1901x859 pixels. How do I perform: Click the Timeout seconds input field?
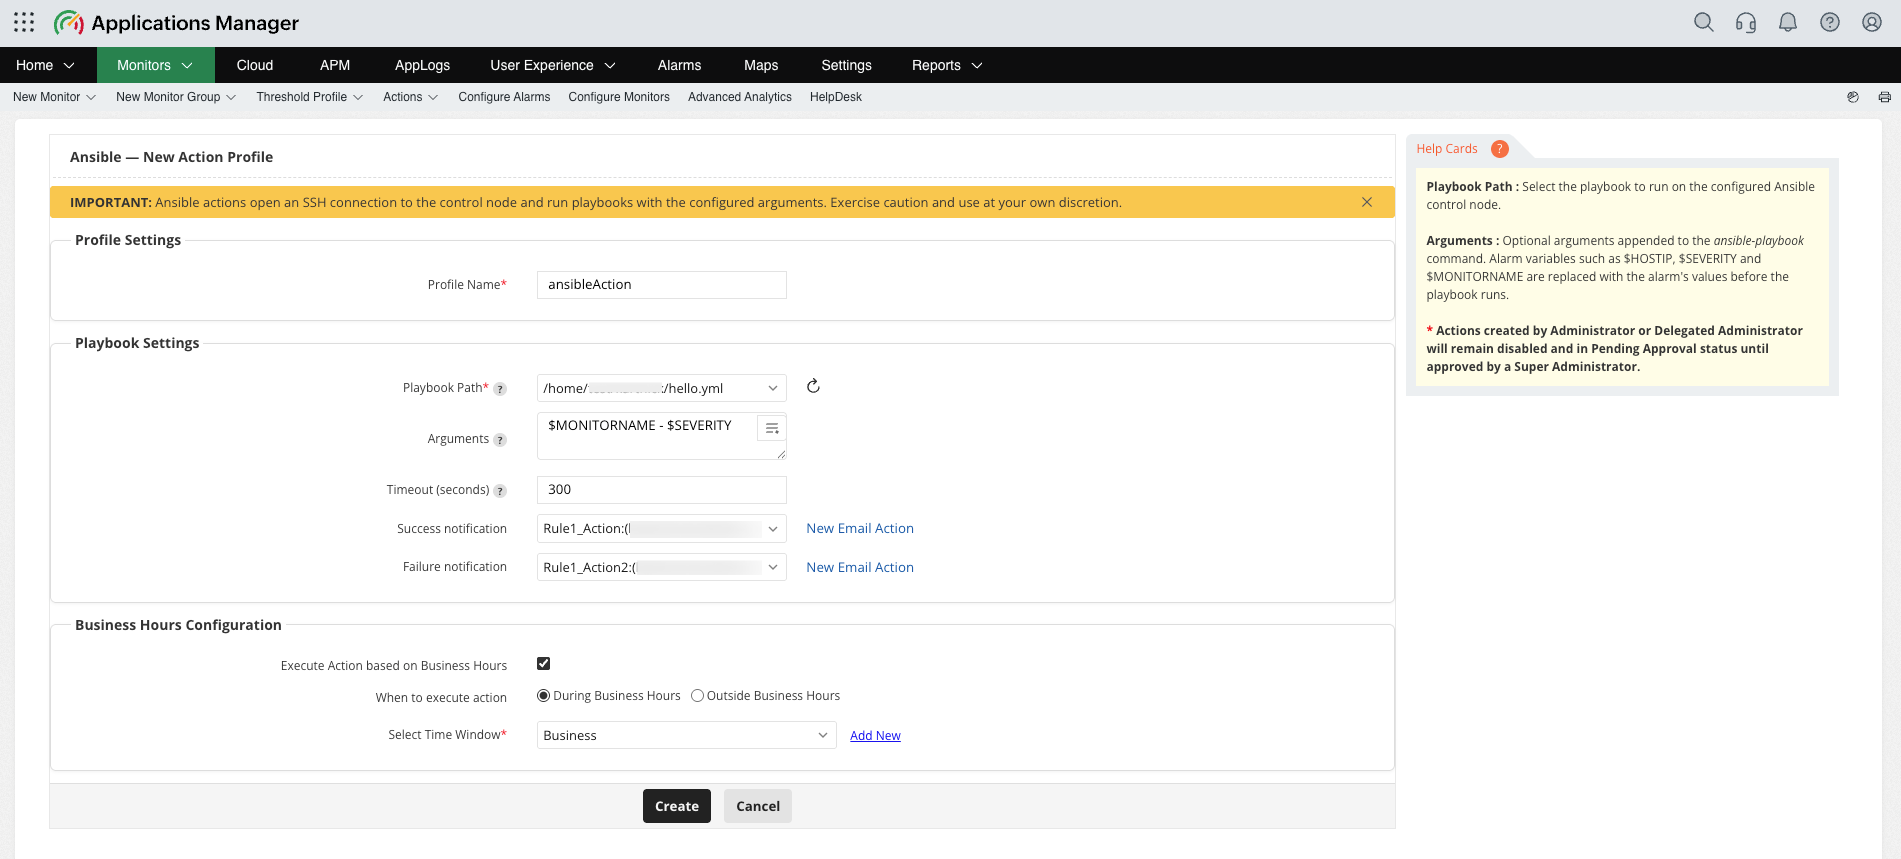(661, 490)
